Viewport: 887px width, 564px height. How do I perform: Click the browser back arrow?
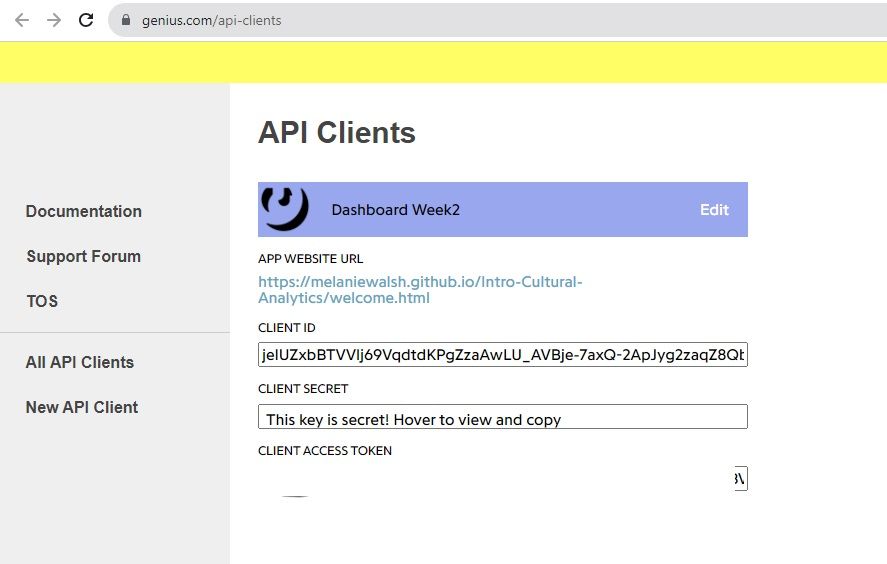point(22,20)
